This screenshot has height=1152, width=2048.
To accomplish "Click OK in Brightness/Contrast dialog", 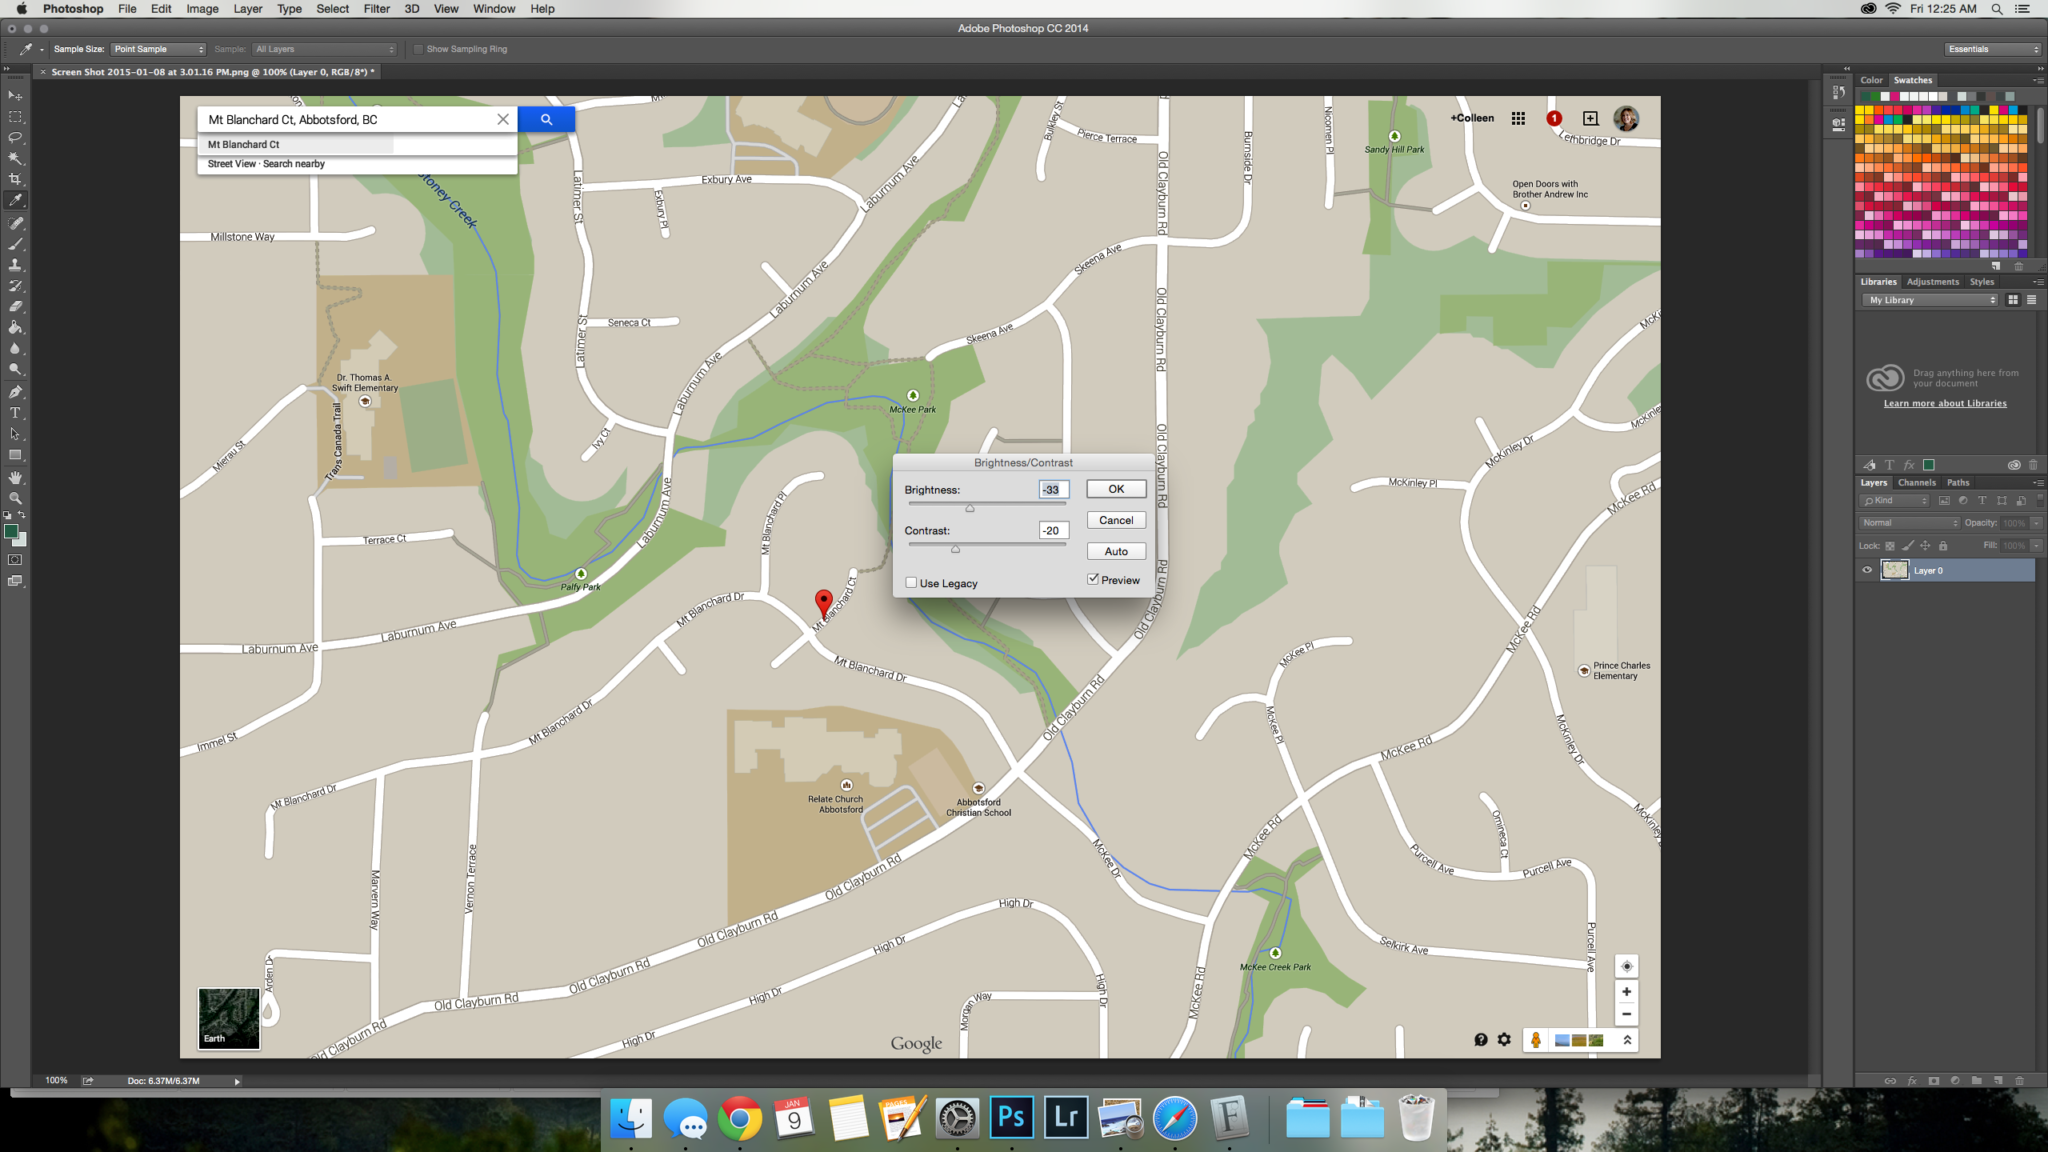I will (x=1116, y=489).
